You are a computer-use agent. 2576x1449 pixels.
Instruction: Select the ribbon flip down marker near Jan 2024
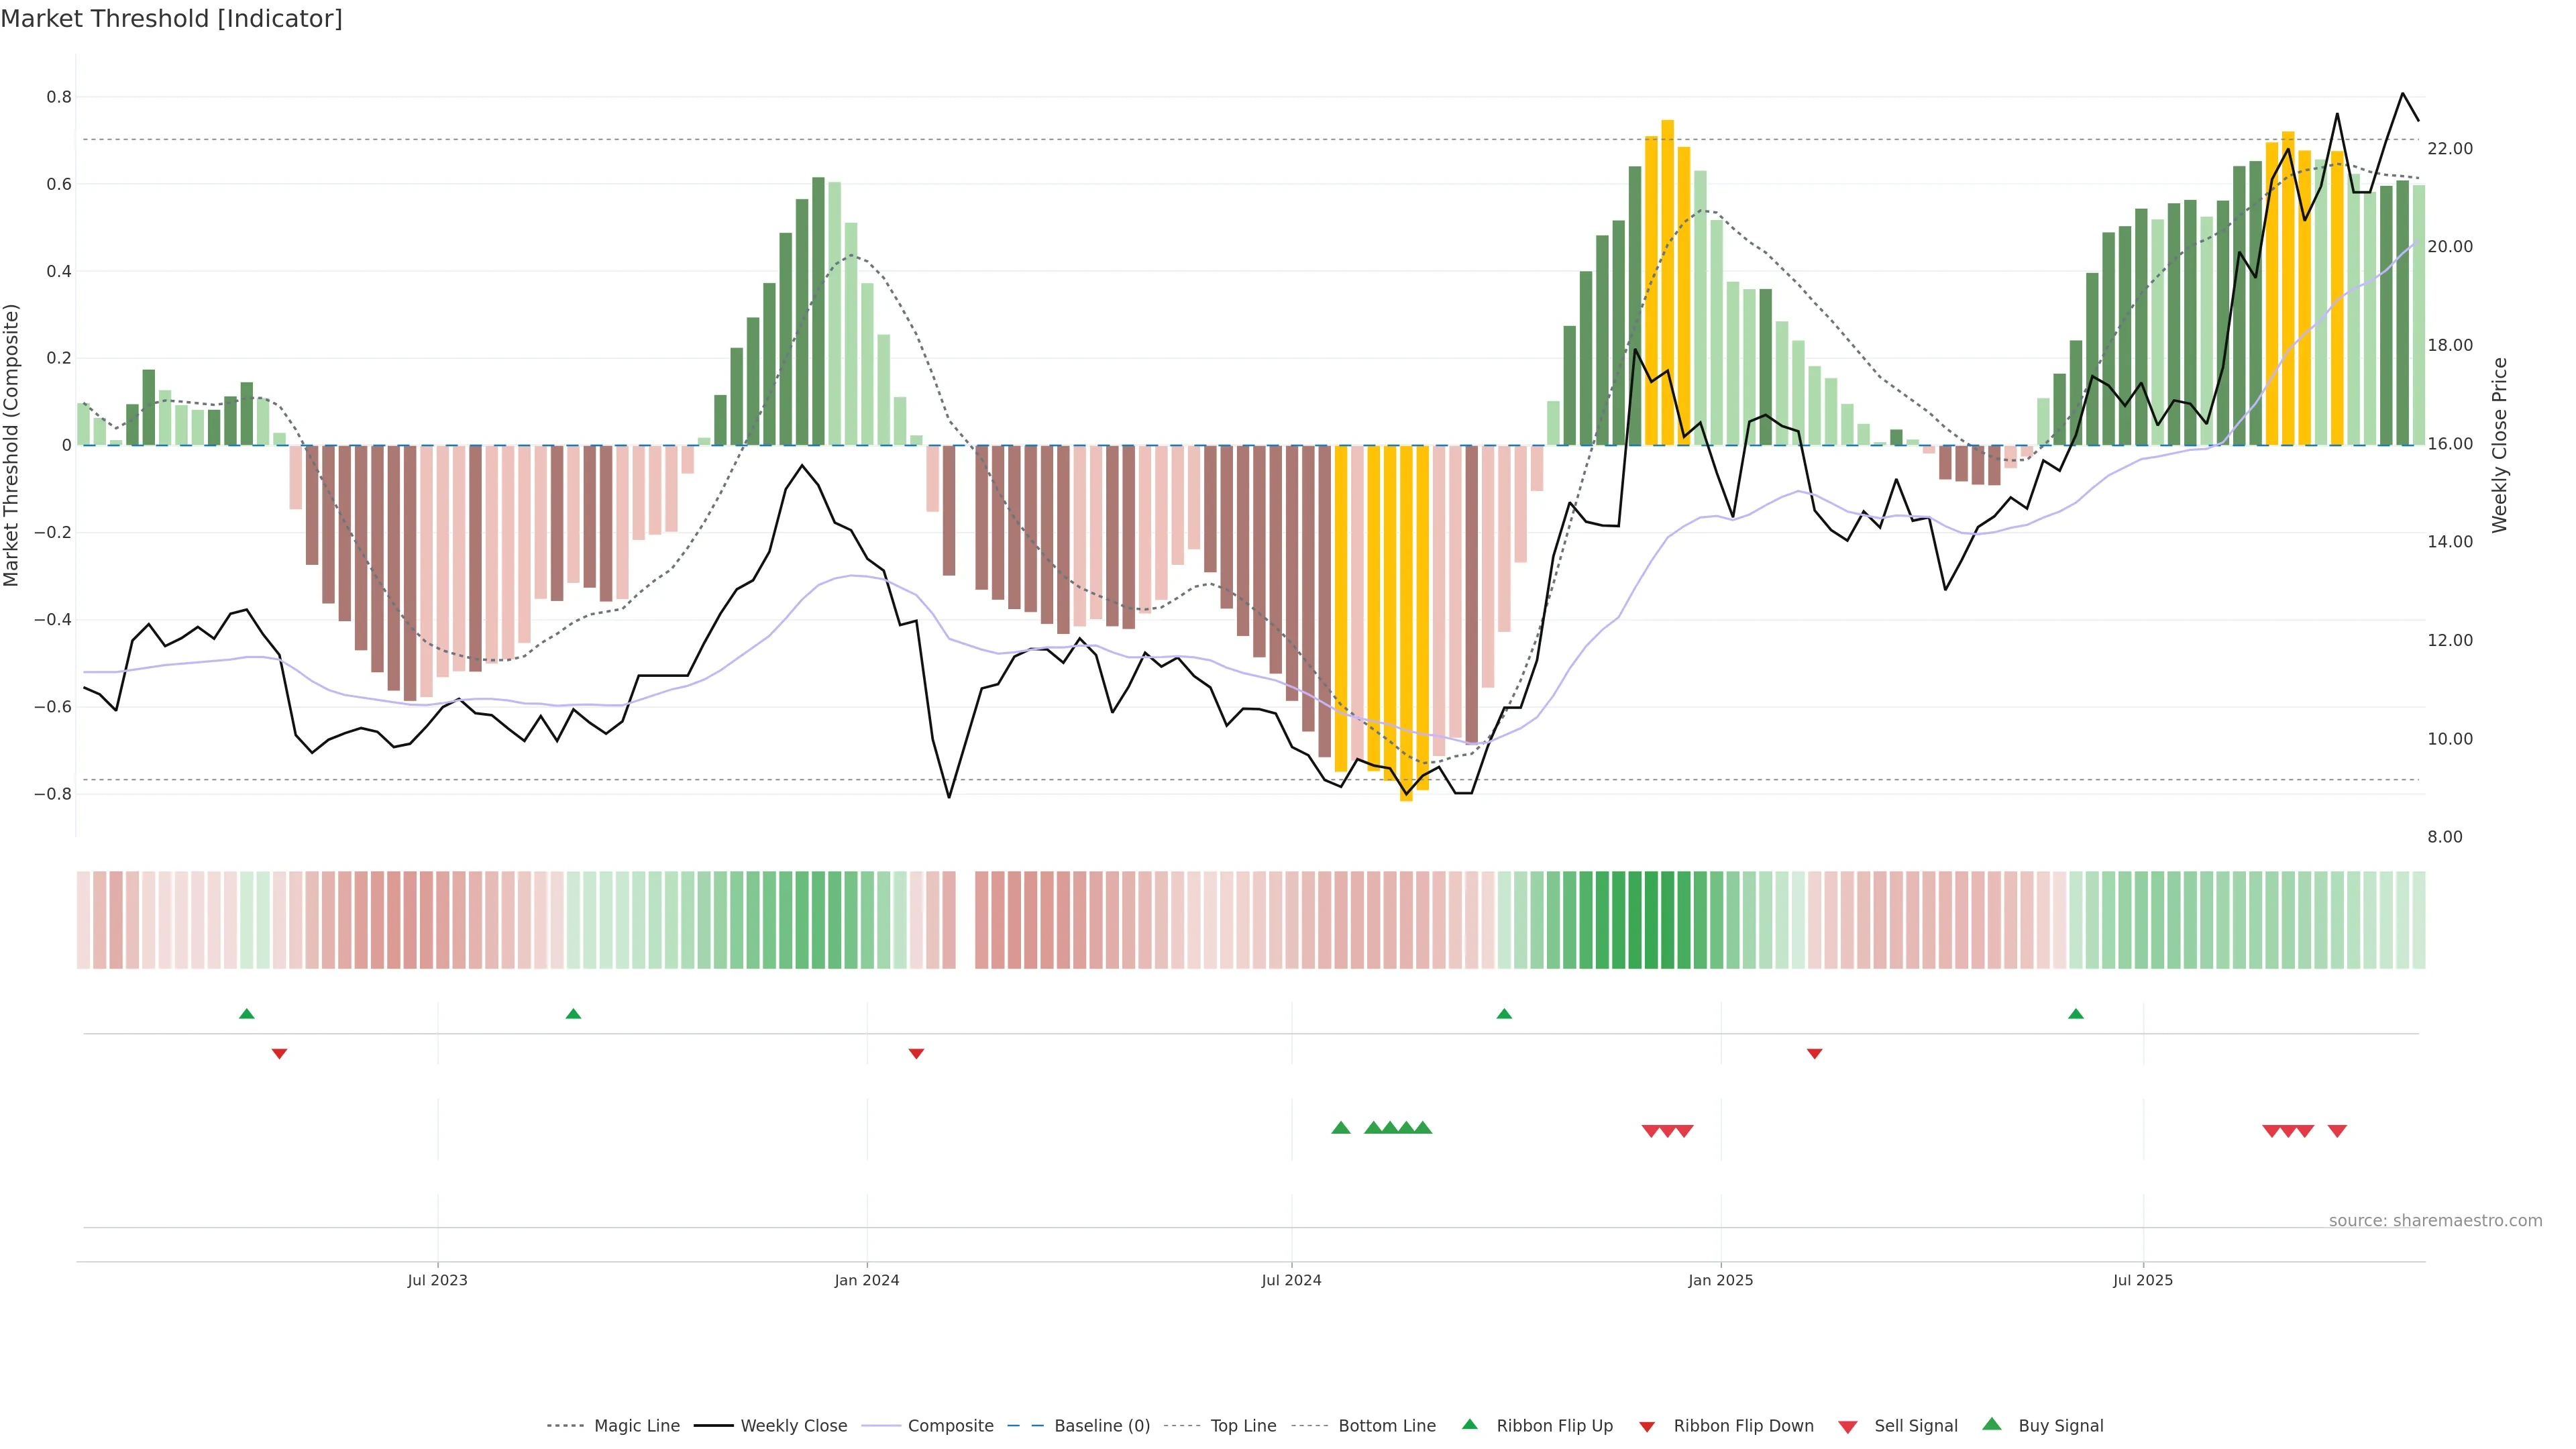(916, 1053)
